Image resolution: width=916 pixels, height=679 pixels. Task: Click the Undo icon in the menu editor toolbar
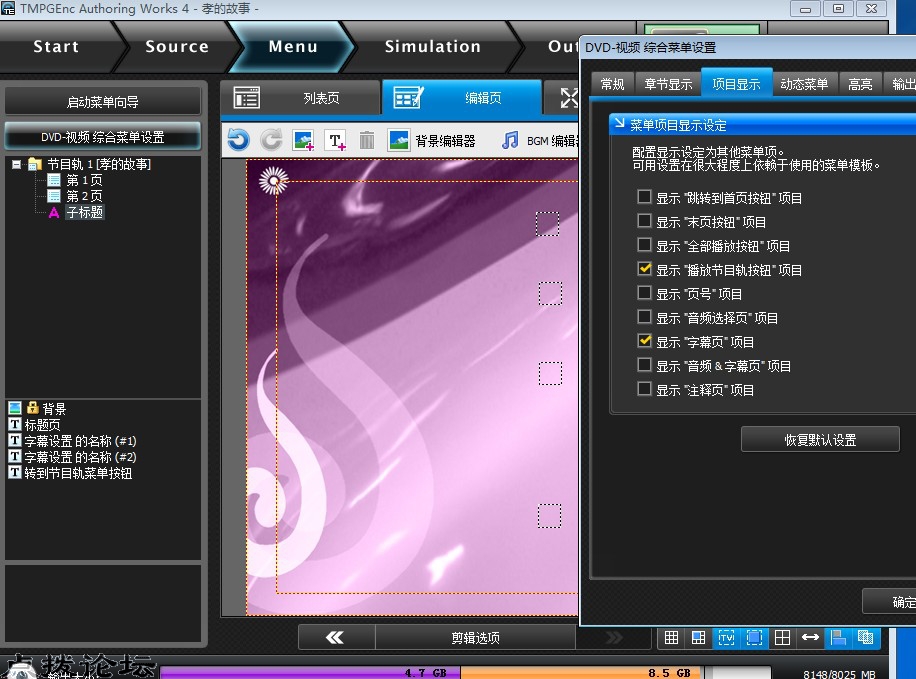tap(238, 140)
